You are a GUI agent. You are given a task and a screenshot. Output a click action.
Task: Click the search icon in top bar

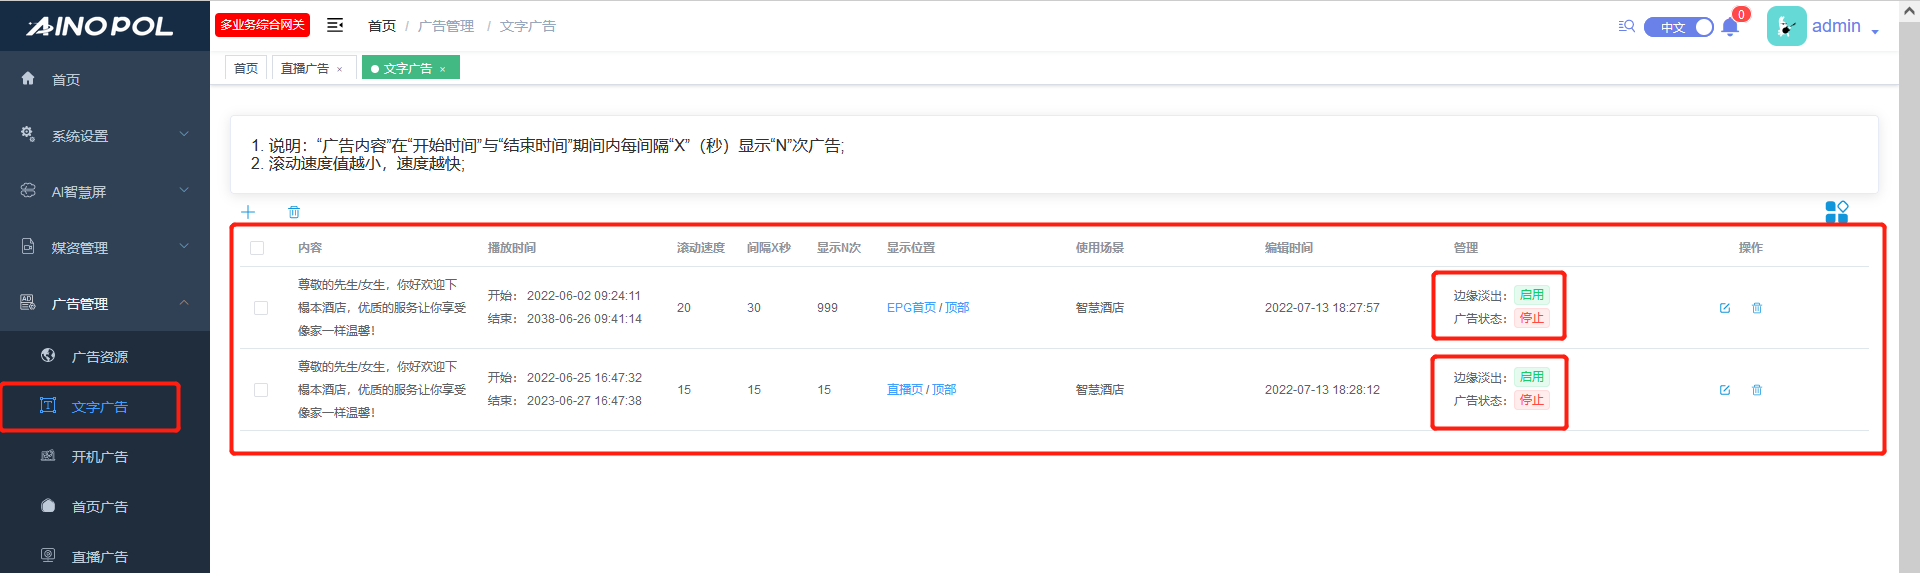pyautogui.click(x=1627, y=26)
